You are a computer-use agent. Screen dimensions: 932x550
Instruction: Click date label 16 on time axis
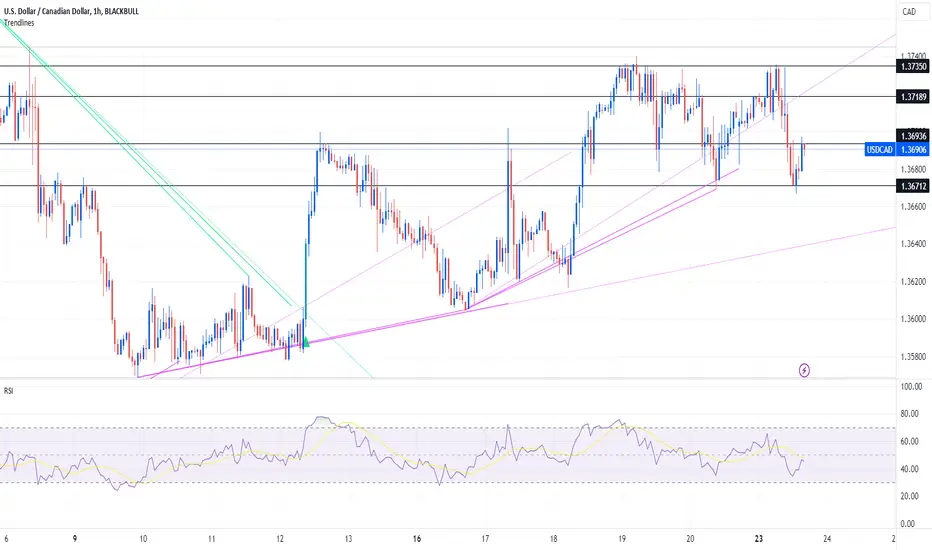pyautogui.click(x=417, y=539)
